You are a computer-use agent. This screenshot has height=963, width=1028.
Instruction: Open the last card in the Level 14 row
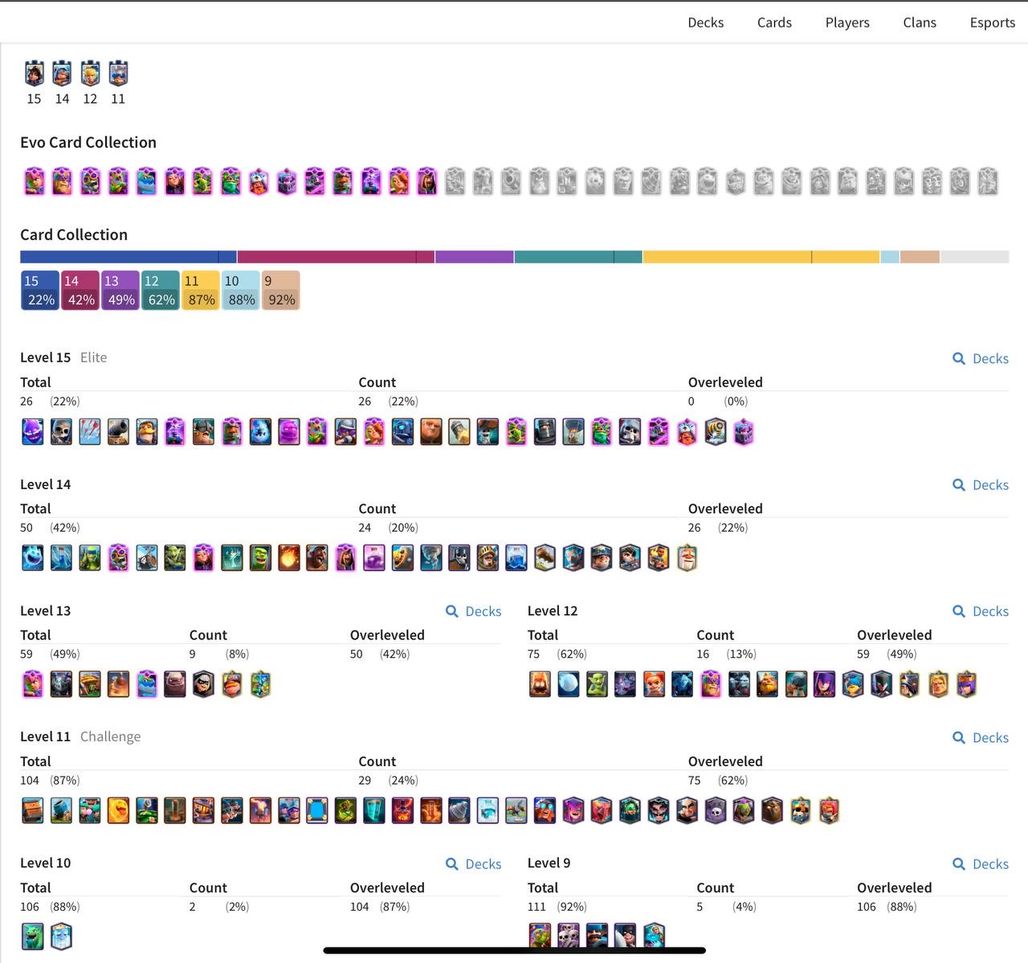(686, 558)
